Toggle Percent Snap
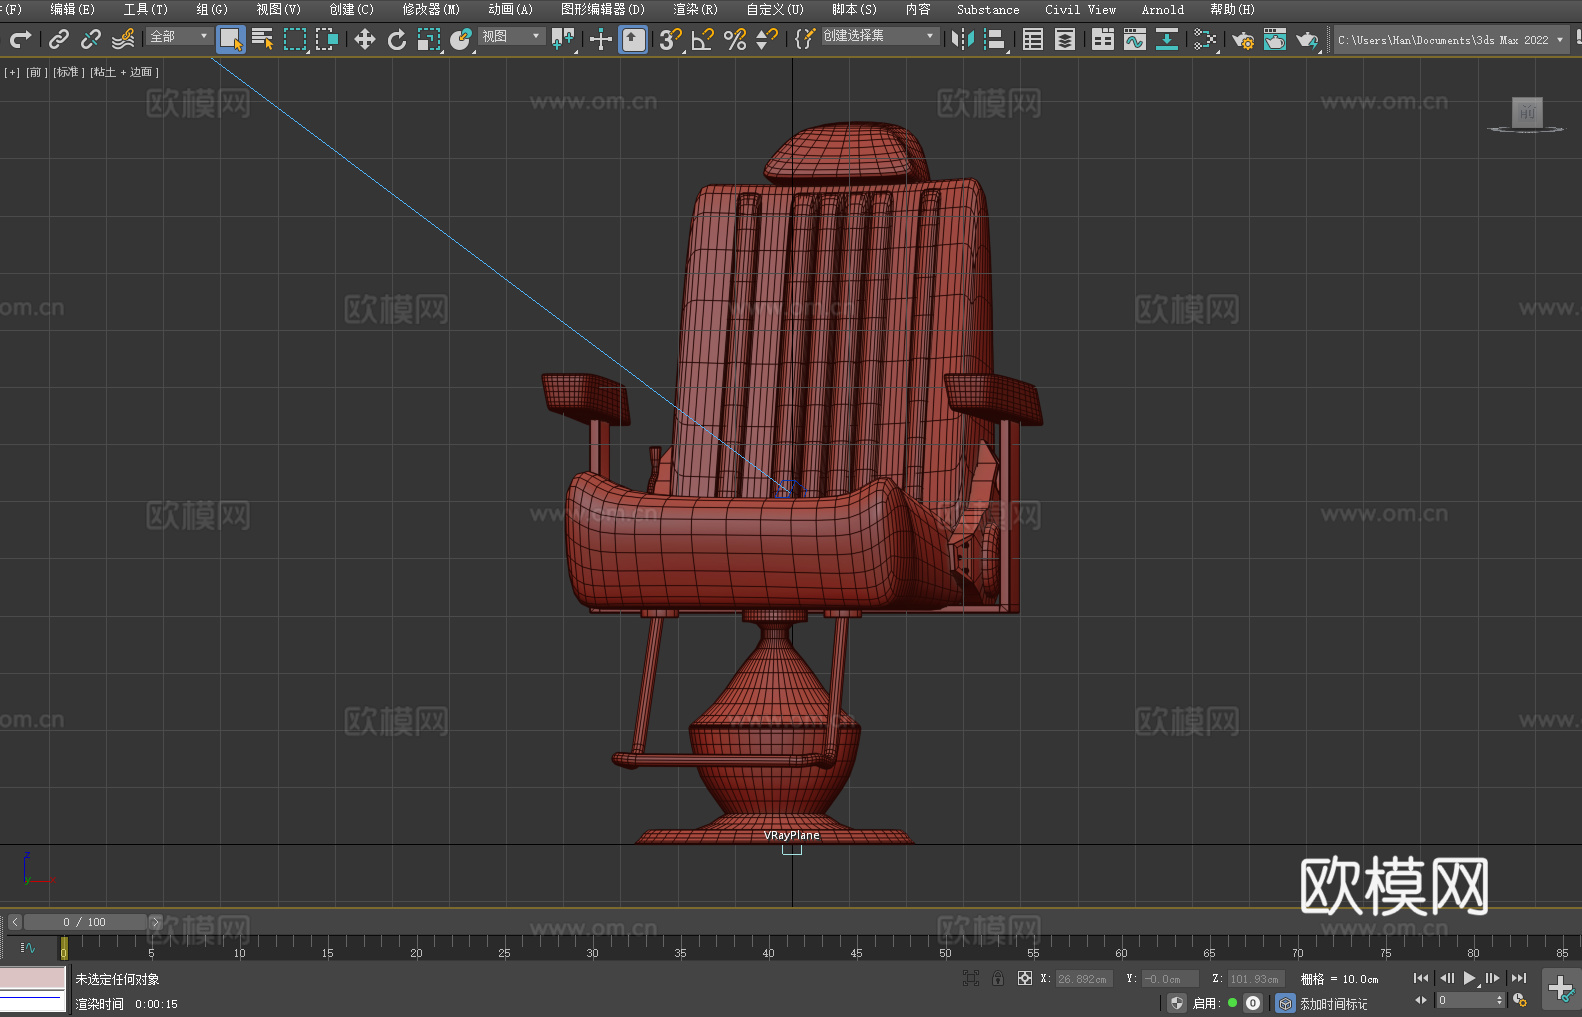1582x1017 pixels. [735, 39]
